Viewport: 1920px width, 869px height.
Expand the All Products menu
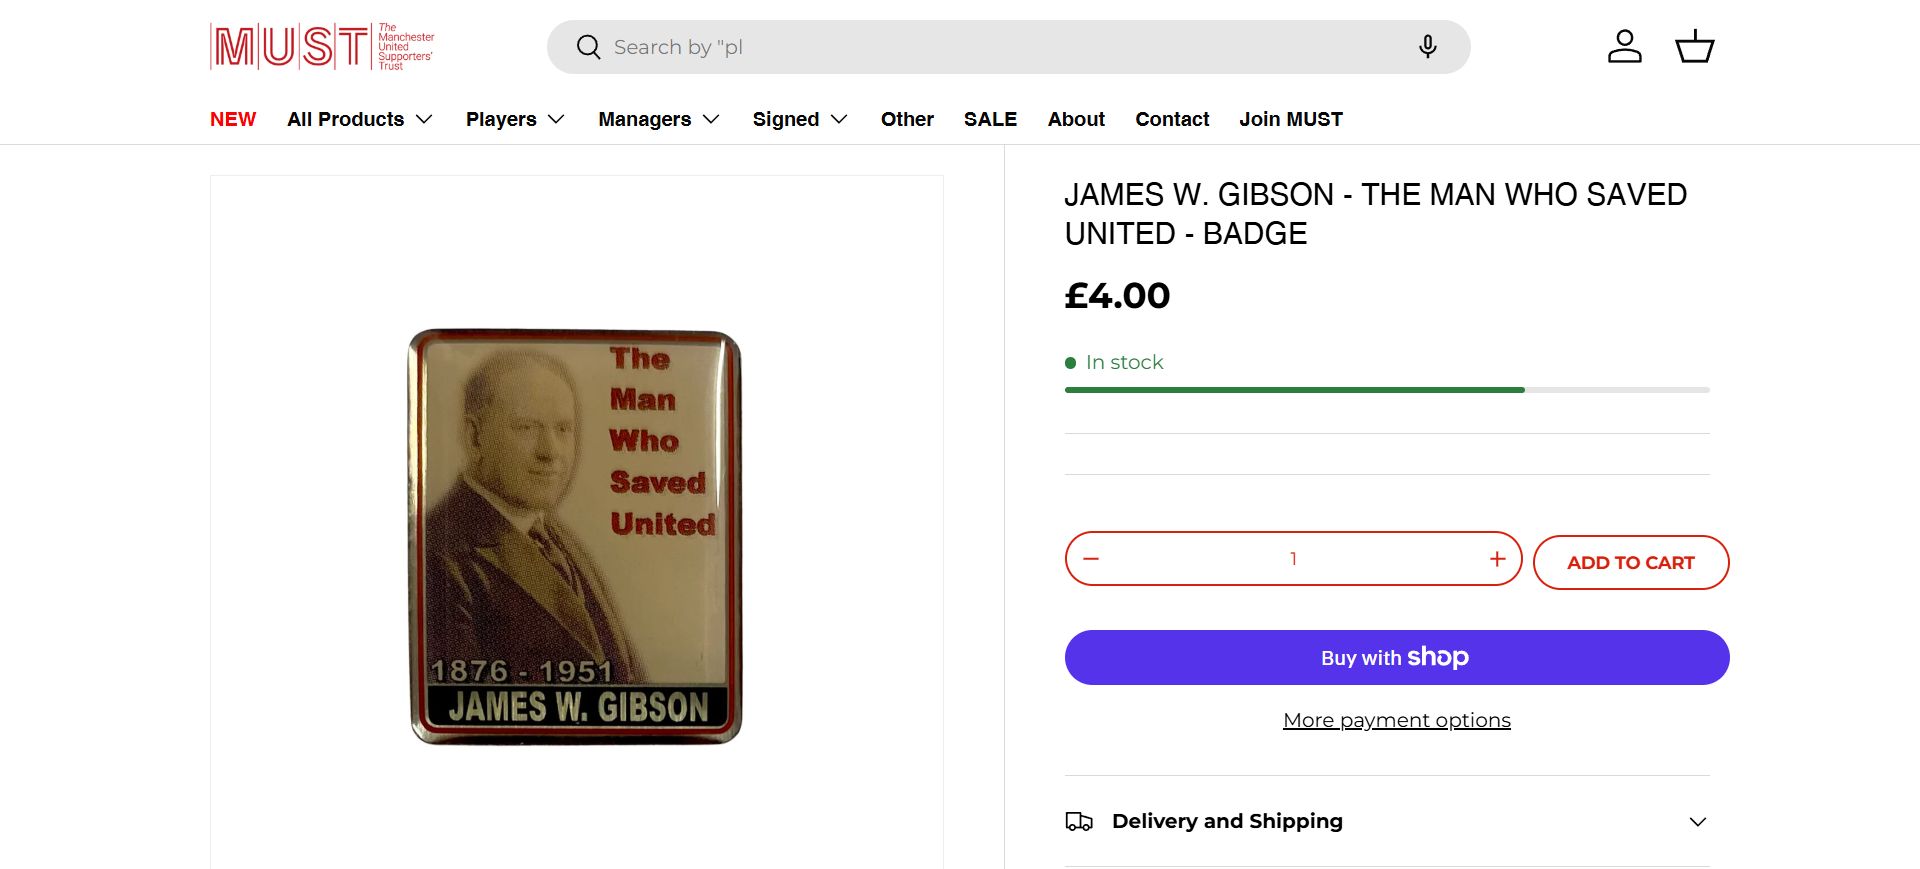coord(360,119)
